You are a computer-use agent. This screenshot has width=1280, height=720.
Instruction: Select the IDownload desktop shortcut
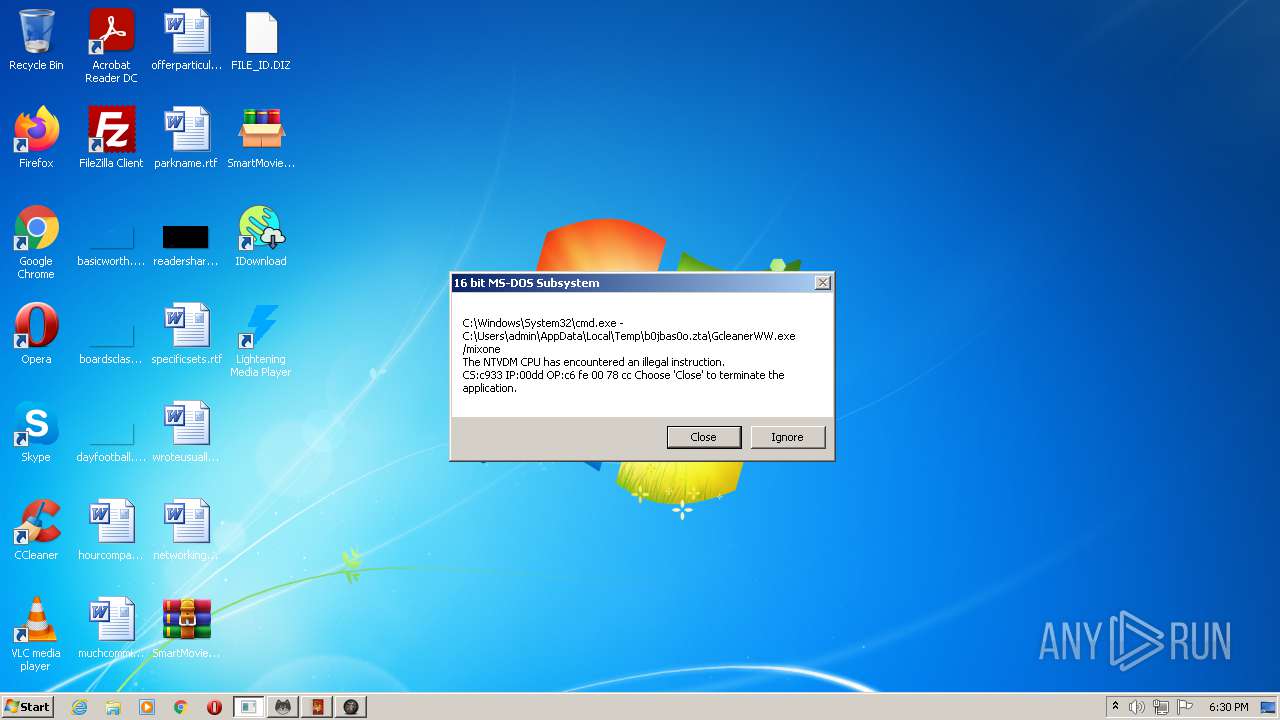(261, 236)
